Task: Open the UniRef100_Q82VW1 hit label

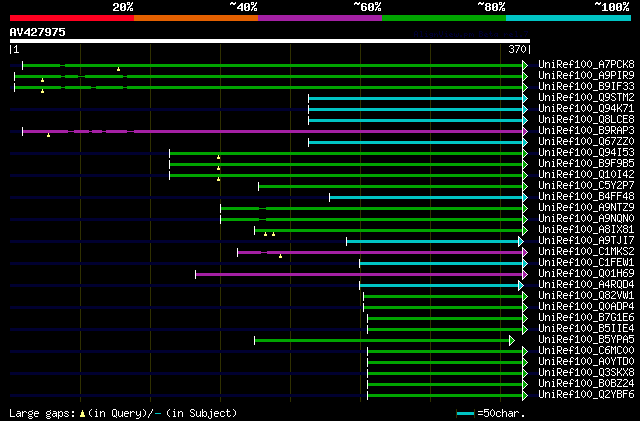Action: pyautogui.click(x=586, y=296)
